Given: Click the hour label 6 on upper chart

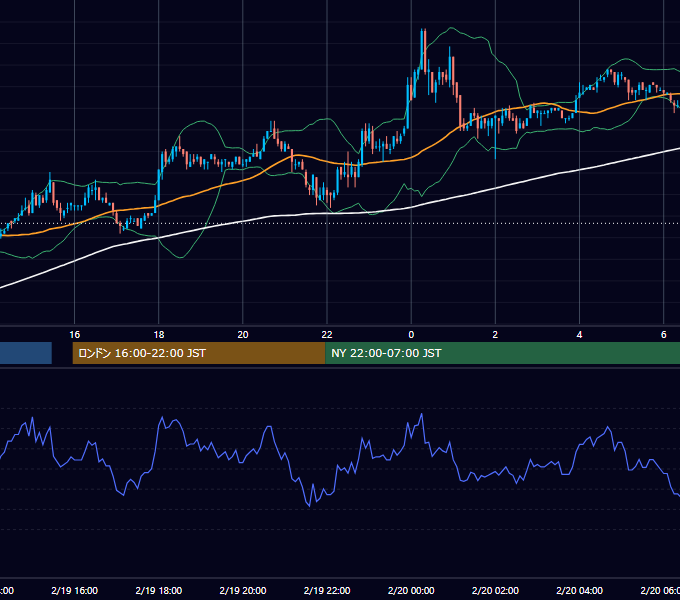Looking at the screenshot, I should point(664,335).
